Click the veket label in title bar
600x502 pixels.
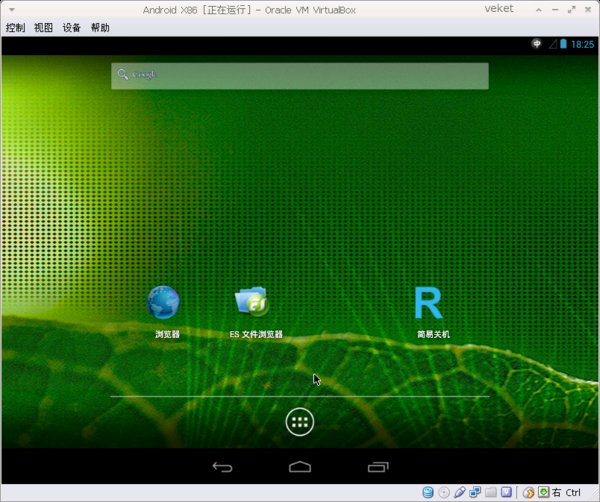click(x=499, y=9)
